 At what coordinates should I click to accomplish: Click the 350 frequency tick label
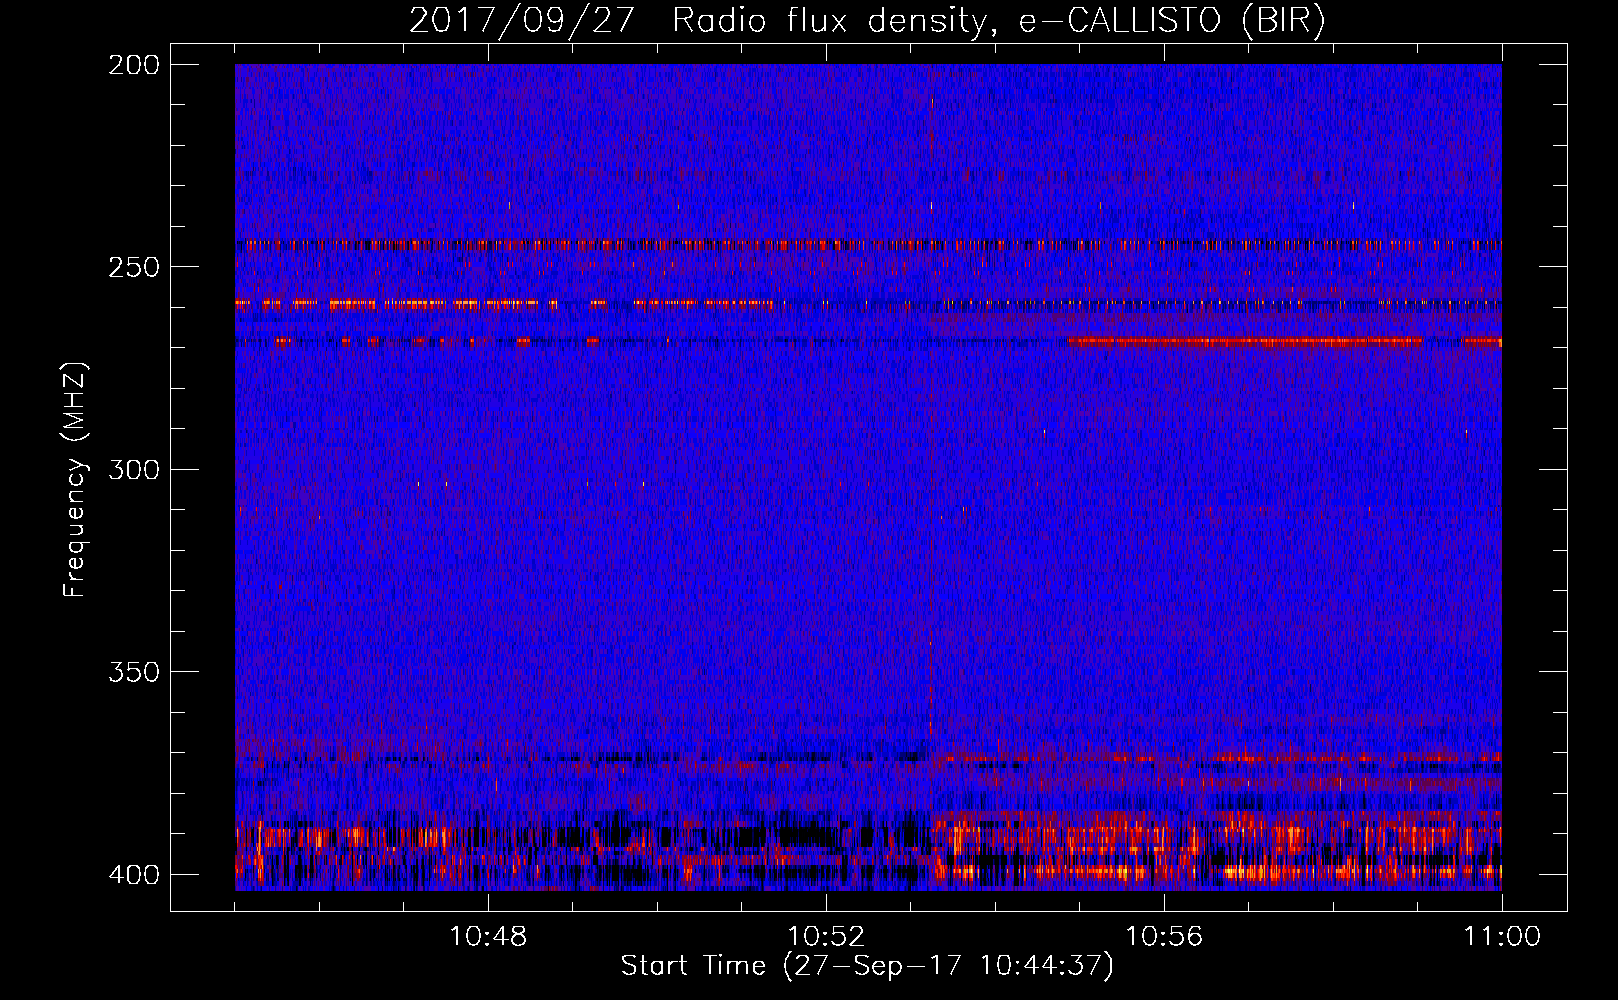click(133, 671)
